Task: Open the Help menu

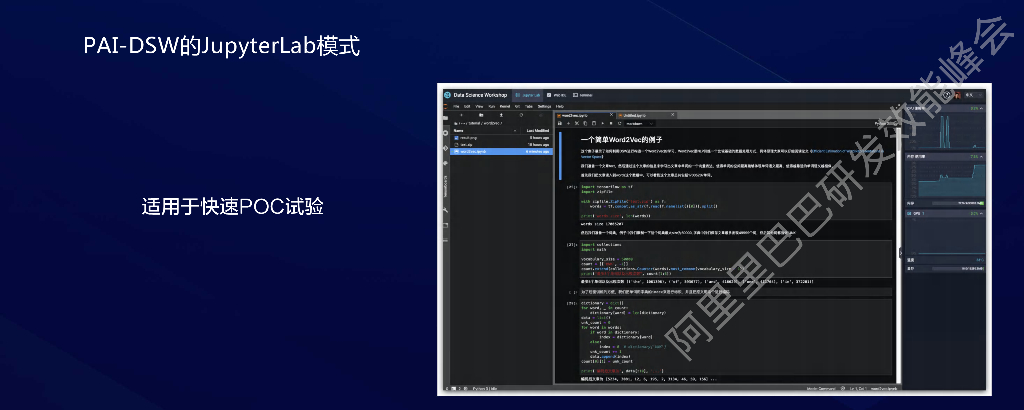Action: [x=560, y=106]
